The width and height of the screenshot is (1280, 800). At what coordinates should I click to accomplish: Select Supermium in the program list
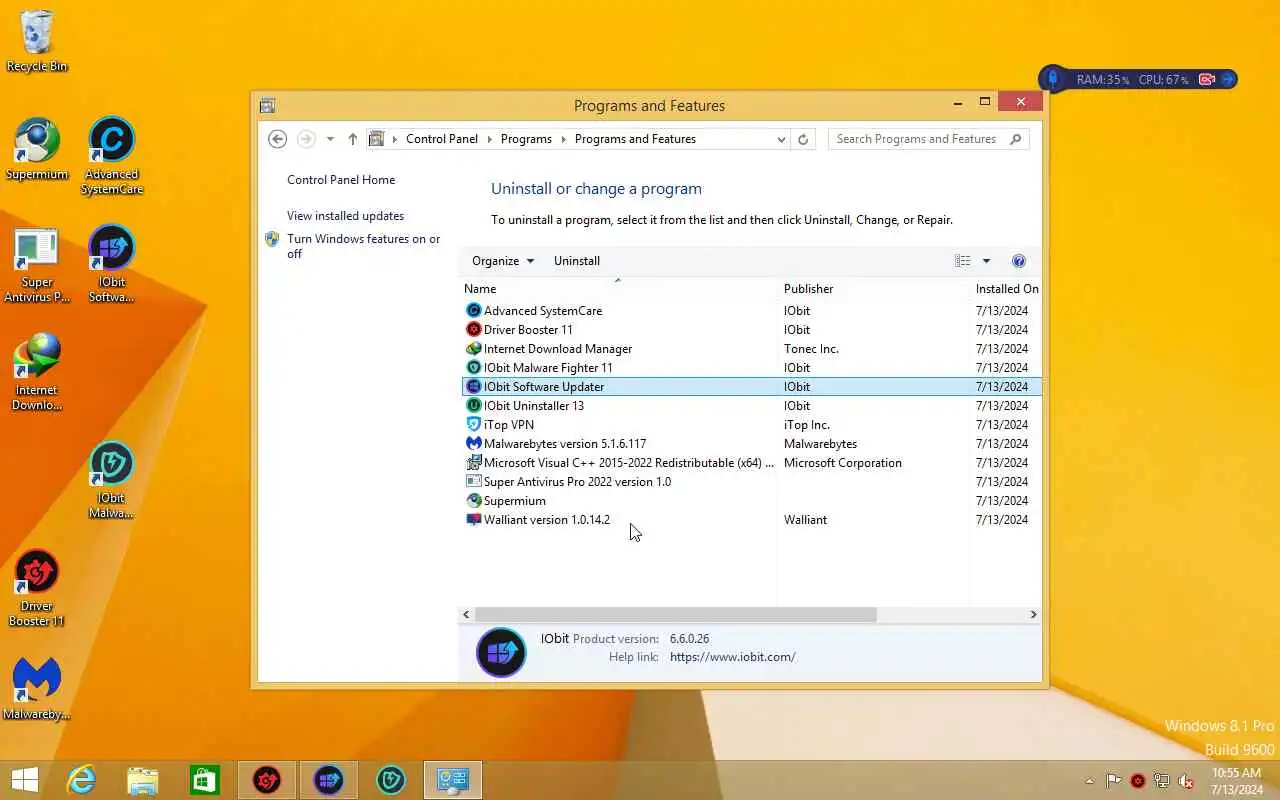(x=750, y=501)
